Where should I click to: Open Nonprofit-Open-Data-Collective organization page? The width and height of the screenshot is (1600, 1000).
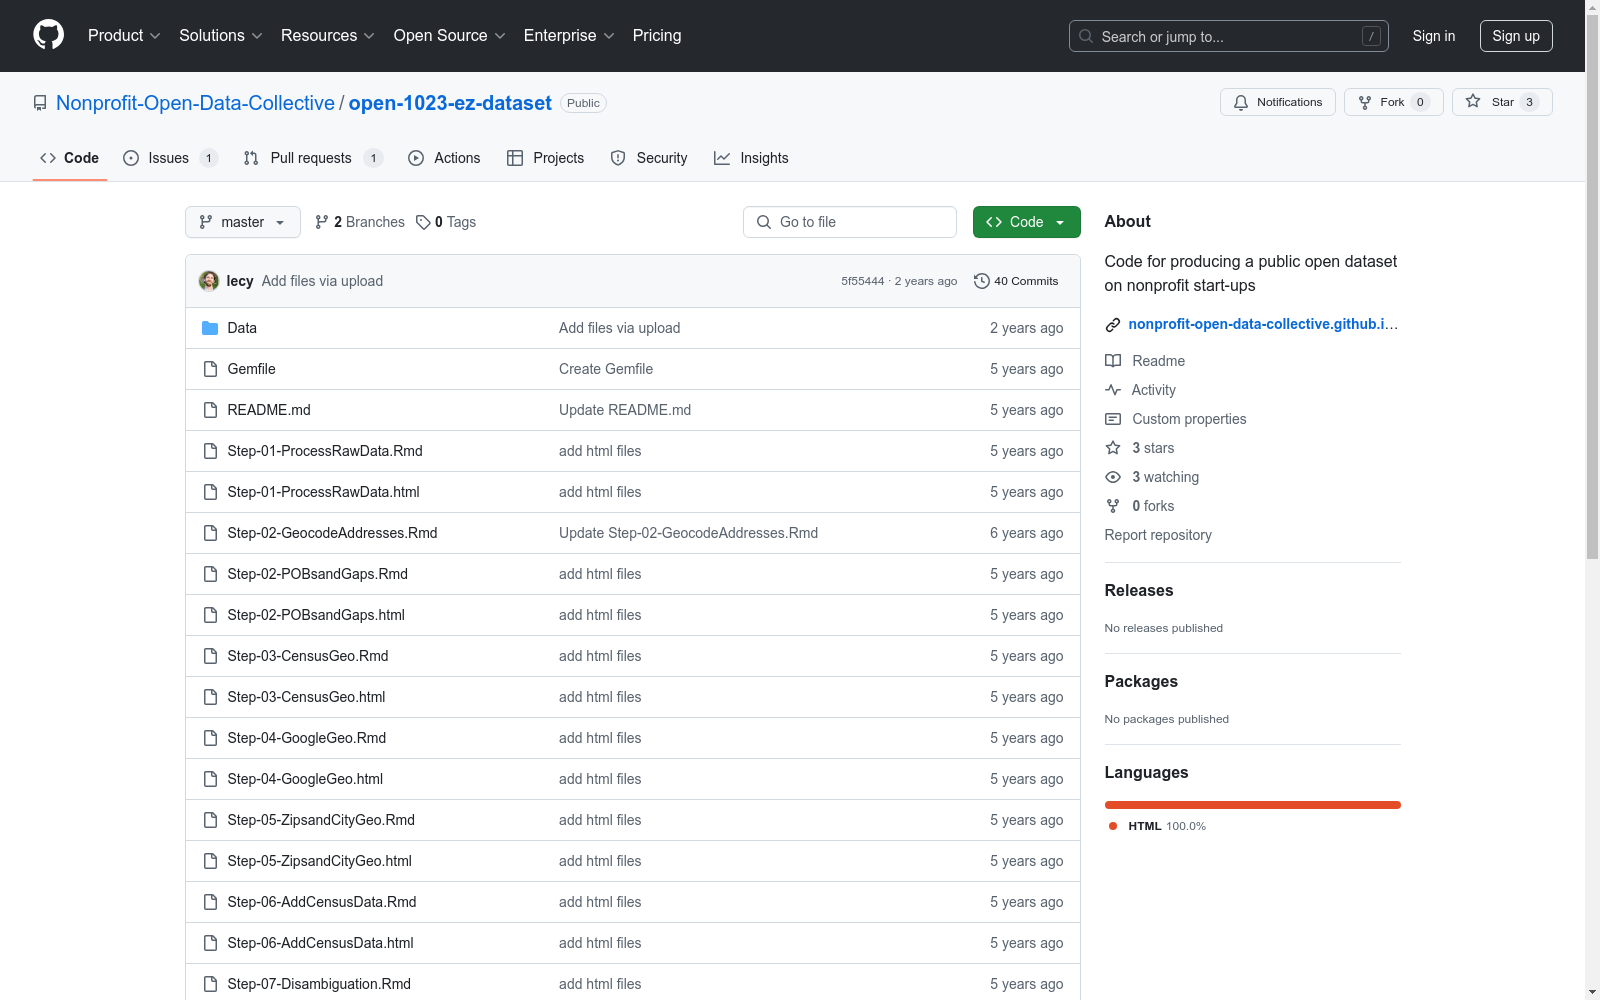pyautogui.click(x=195, y=103)
